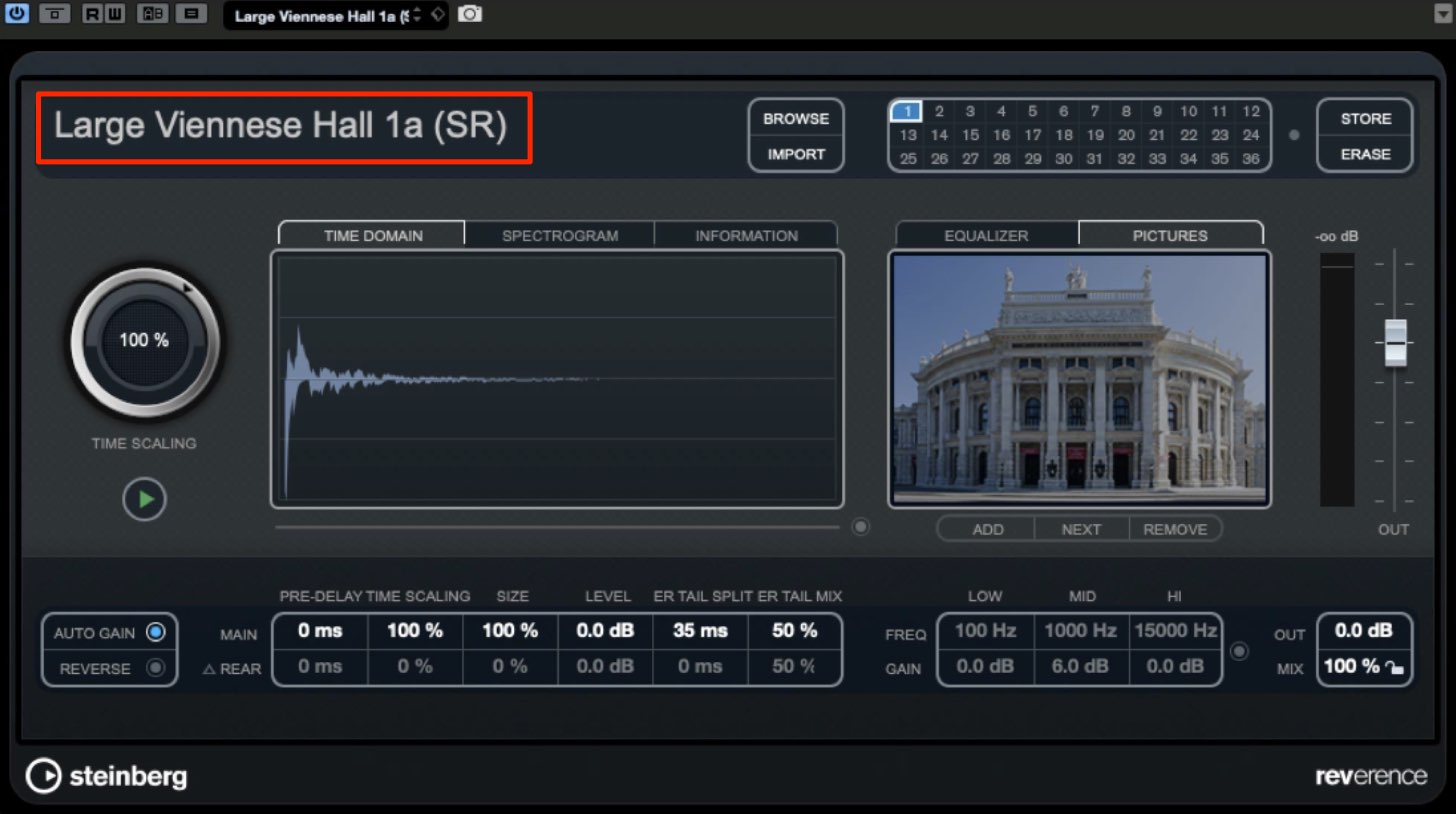Open the preset name dropdown in toolbar
The height and width of the screenshot is (814, 1456).
[321, 15]
